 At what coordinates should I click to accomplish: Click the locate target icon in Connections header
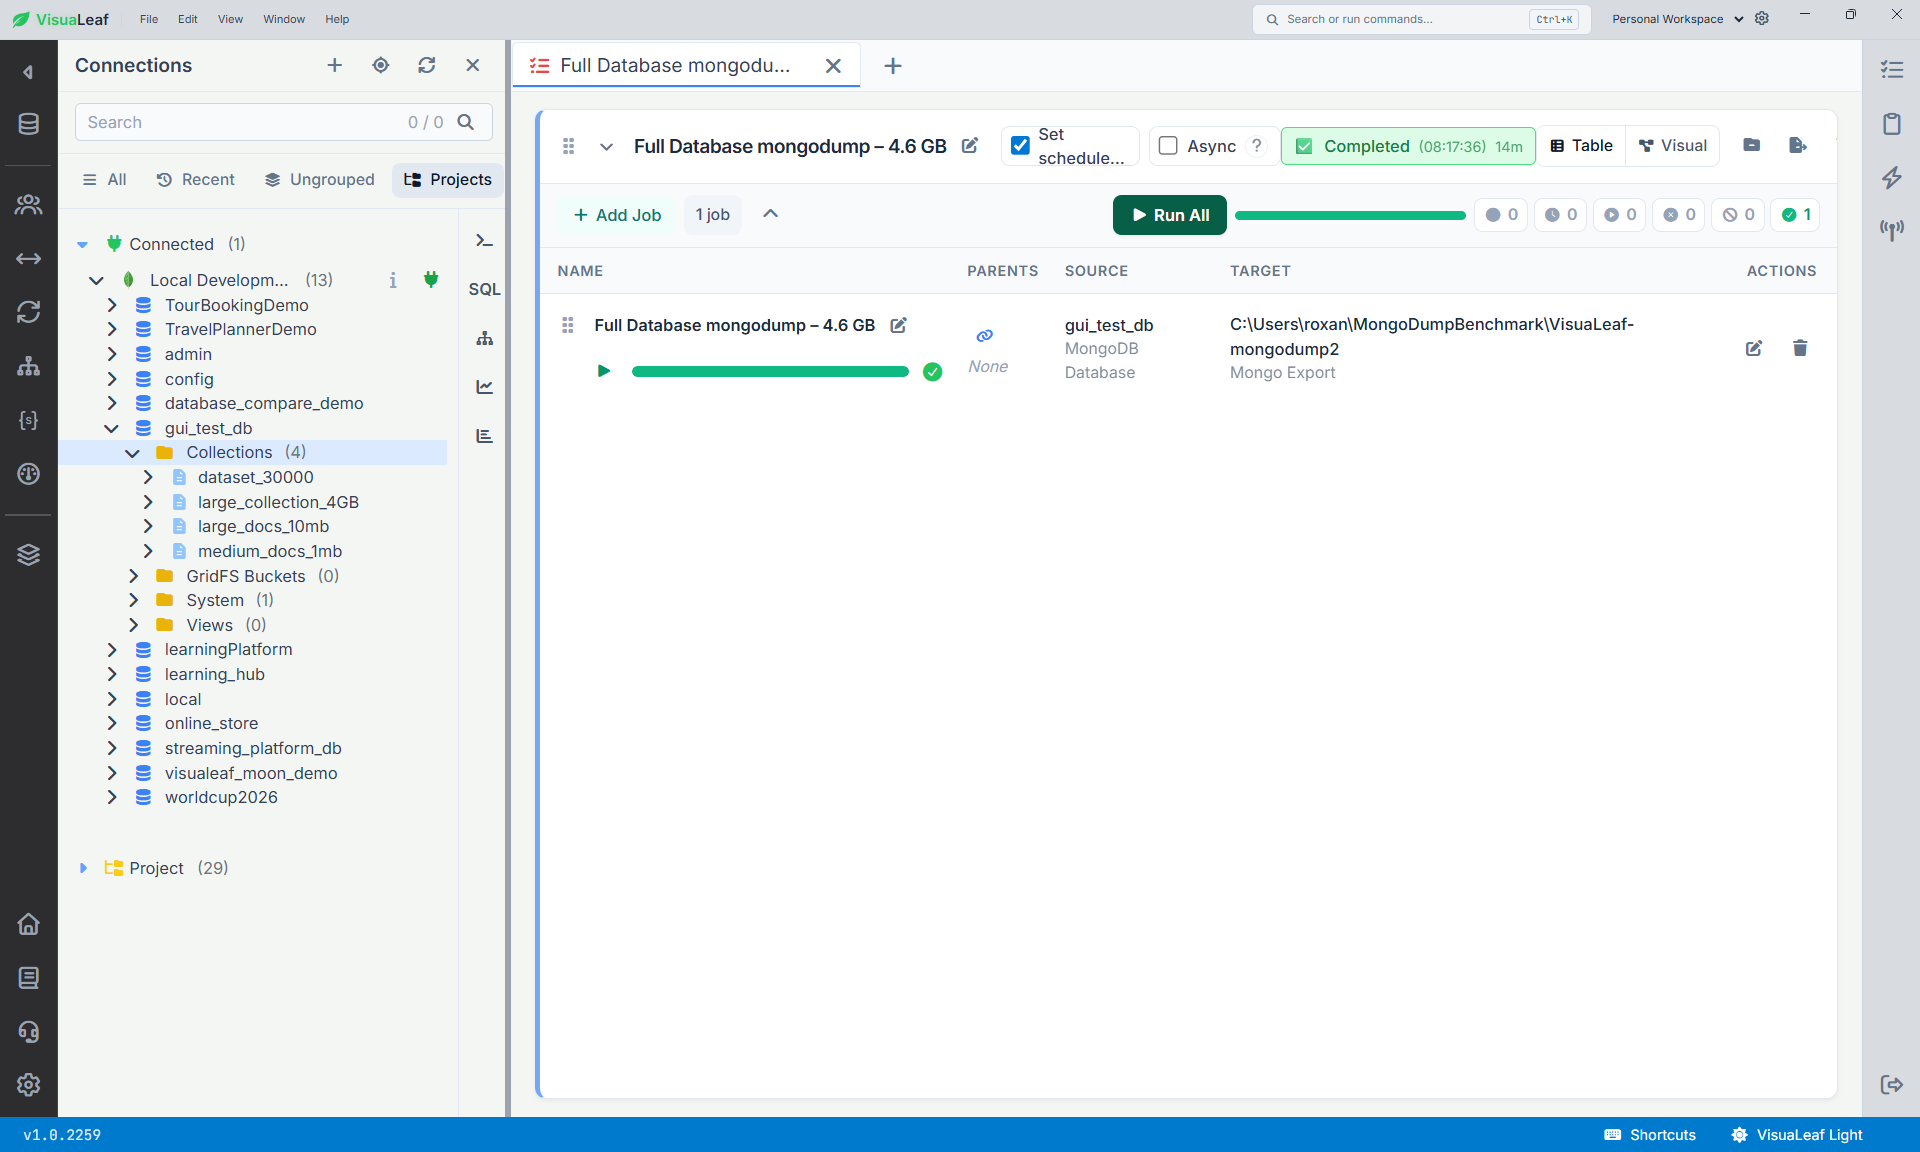[380, 65]
